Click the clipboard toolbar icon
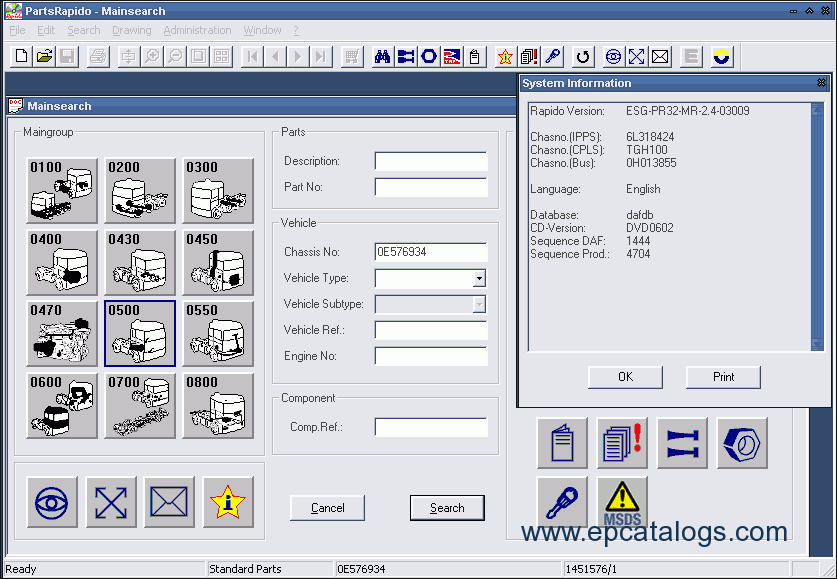837x579 pixels. pyautogui.click(x=475, y=56)
